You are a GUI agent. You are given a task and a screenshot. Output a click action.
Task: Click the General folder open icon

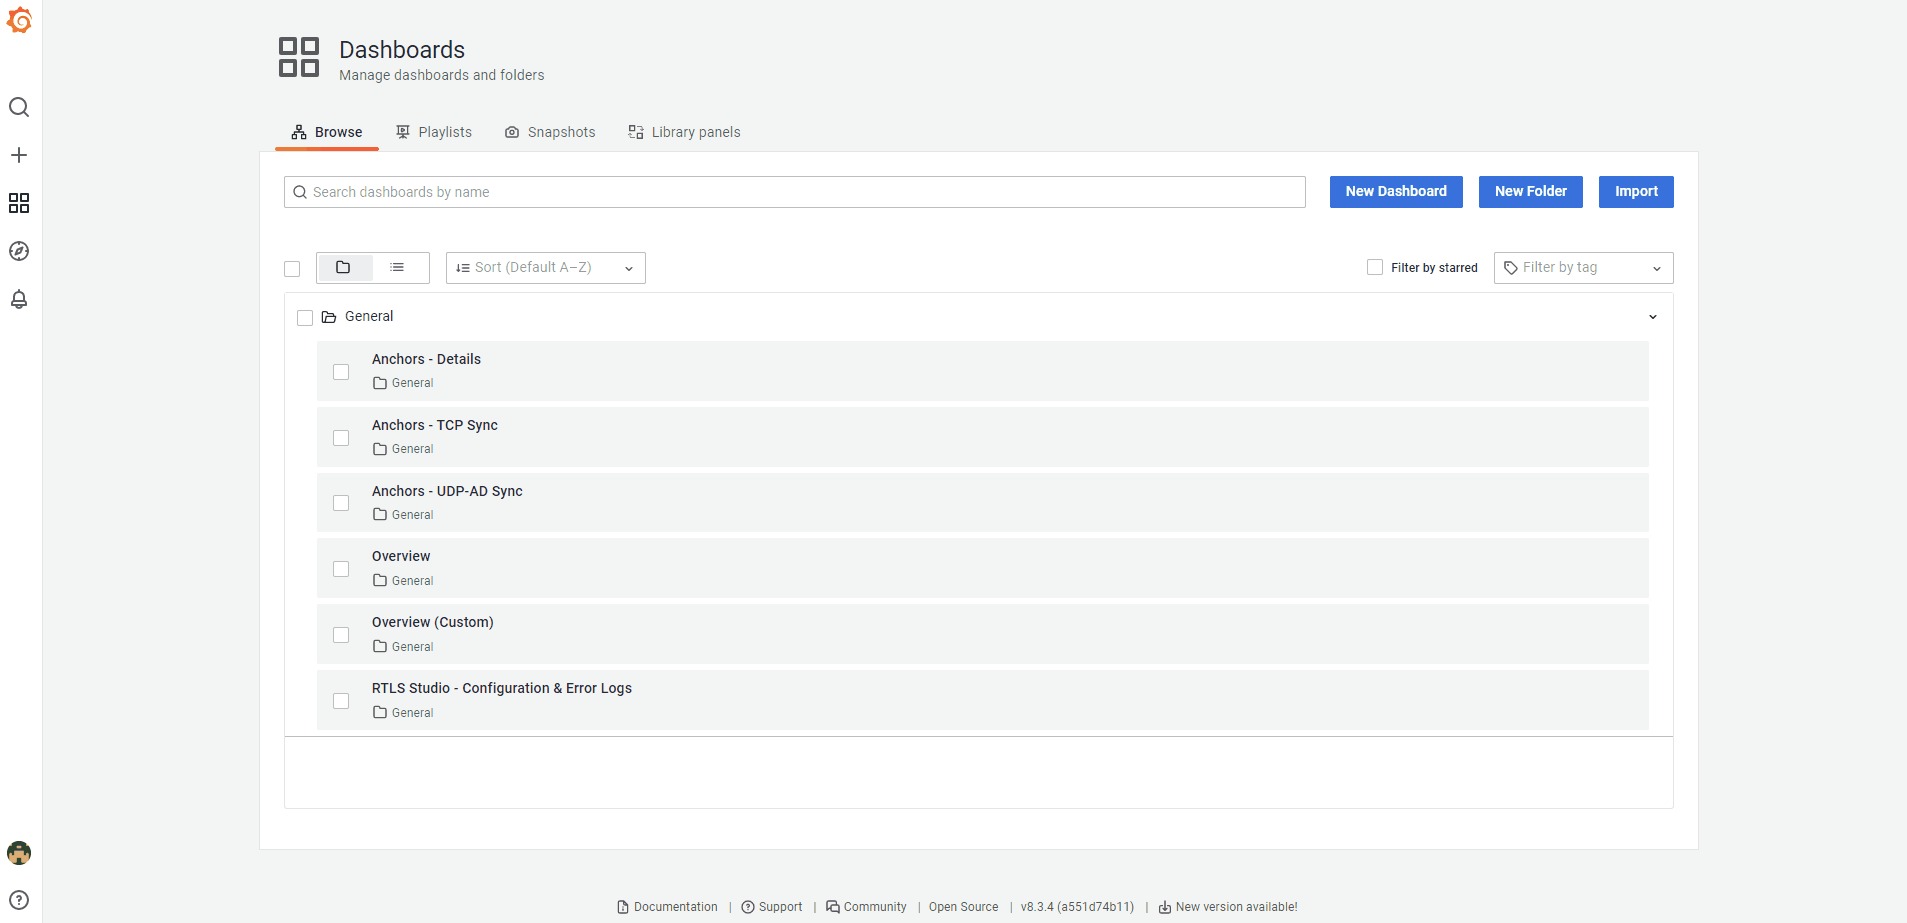[x=329, y=317]
